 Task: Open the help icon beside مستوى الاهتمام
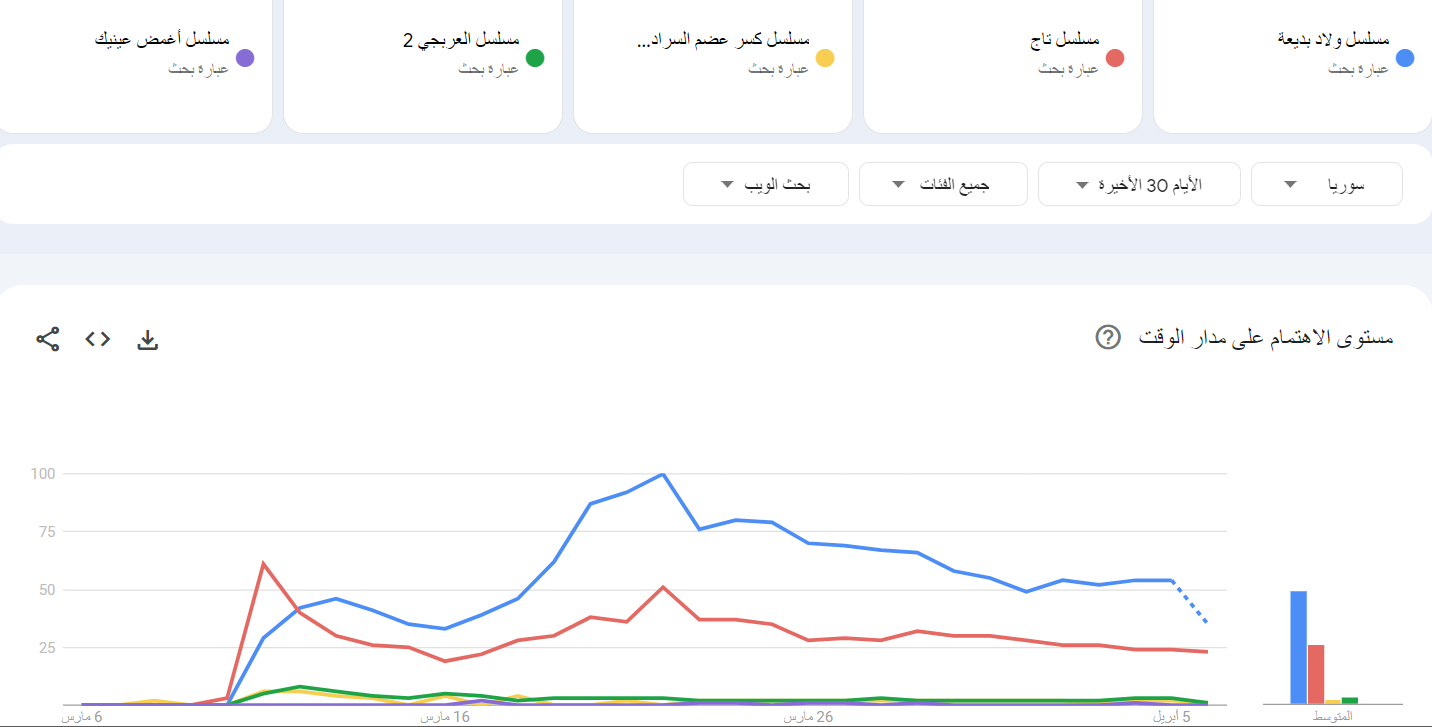click(x=1108, y=338)
